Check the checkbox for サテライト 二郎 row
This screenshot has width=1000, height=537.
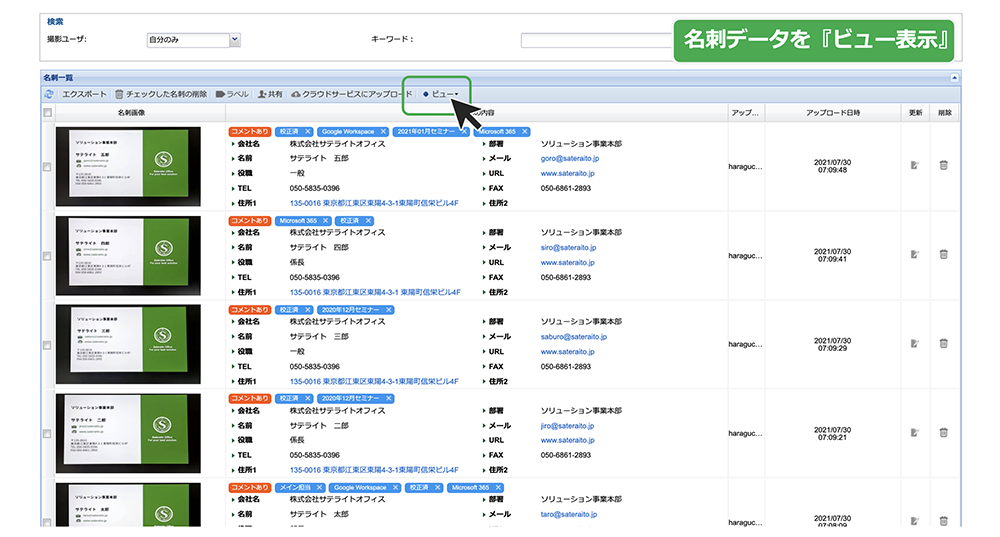[47, 434]
